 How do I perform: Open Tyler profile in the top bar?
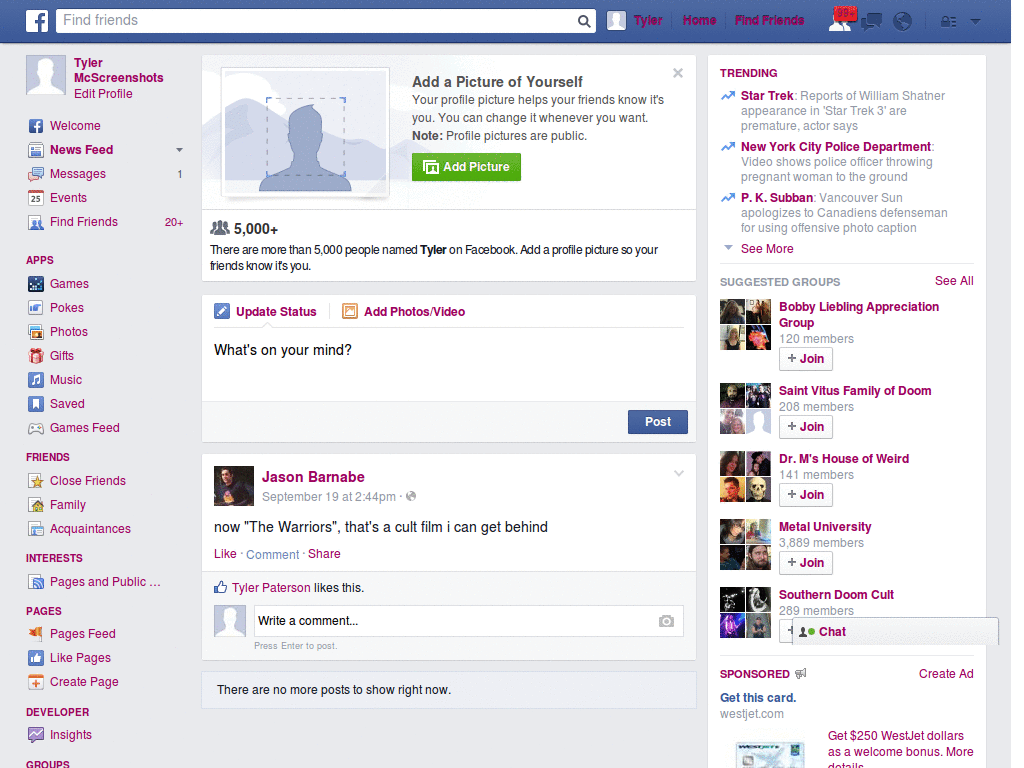(x=635, y=21)
